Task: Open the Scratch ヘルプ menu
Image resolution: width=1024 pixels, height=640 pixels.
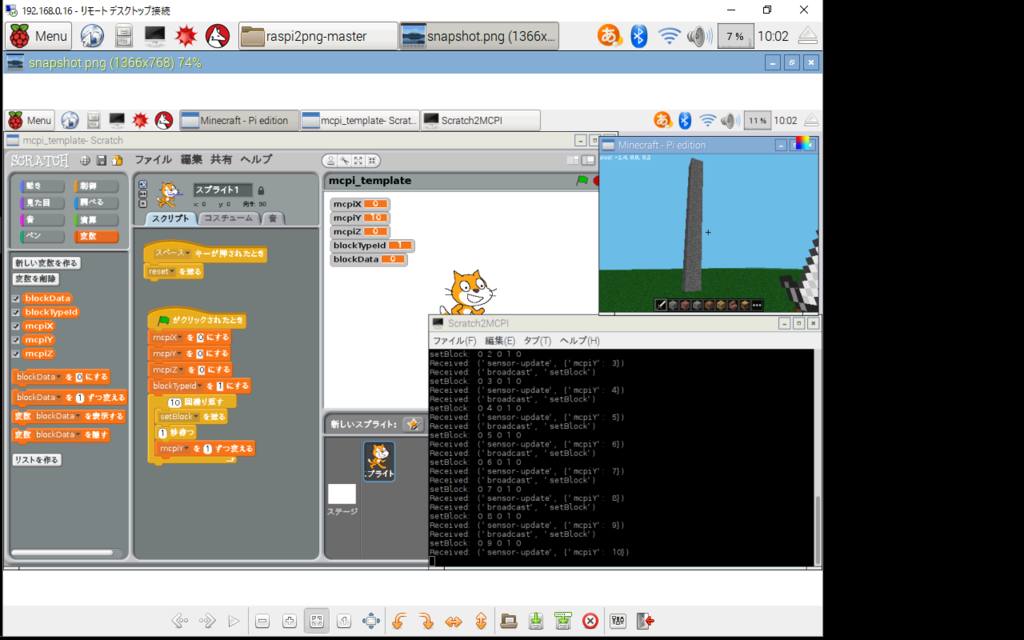Action: pos(256,159)
